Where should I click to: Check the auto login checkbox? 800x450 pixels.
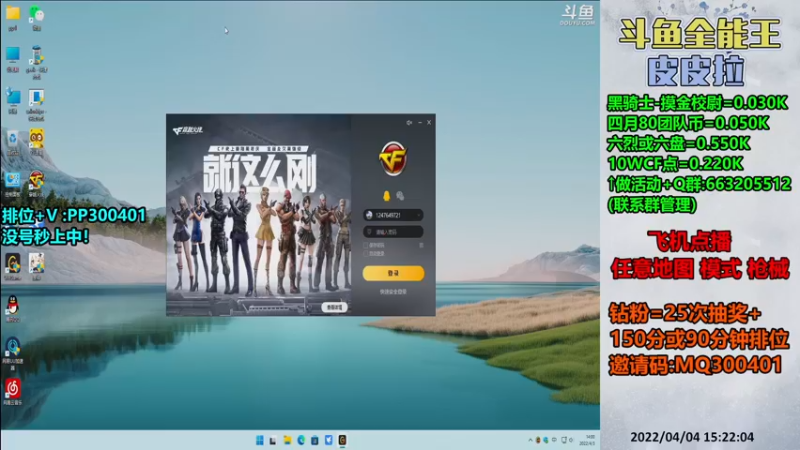(x=365, y=254)
